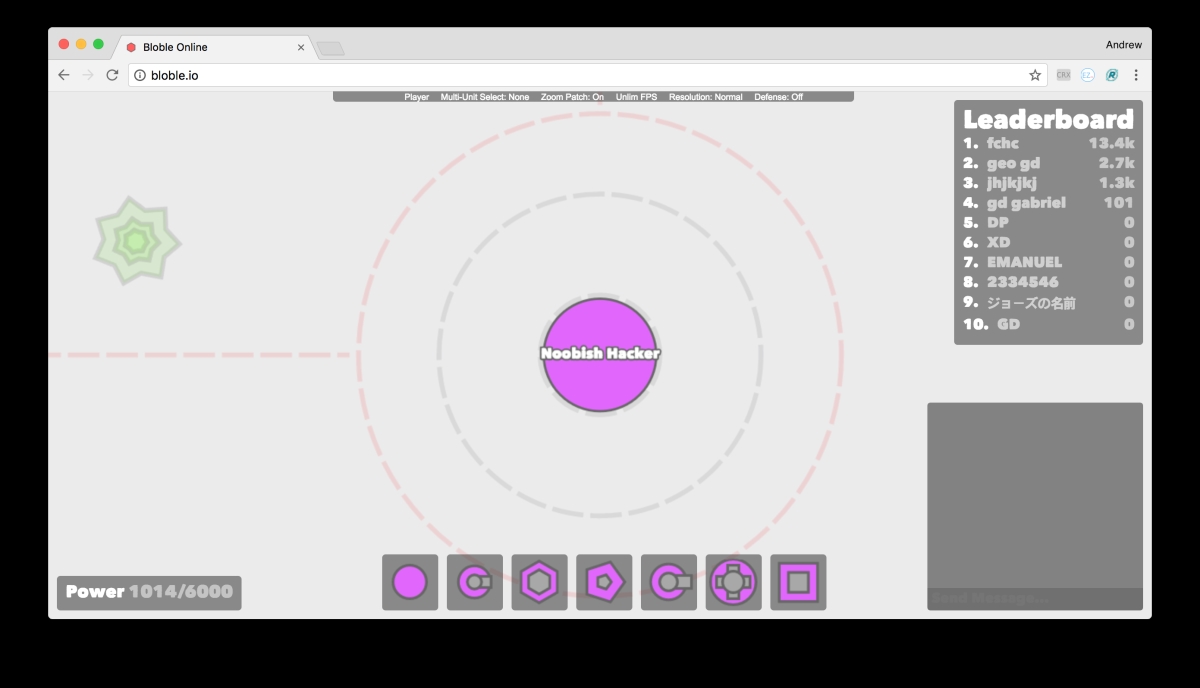Reload the bloble.io page

coord(112,75)
